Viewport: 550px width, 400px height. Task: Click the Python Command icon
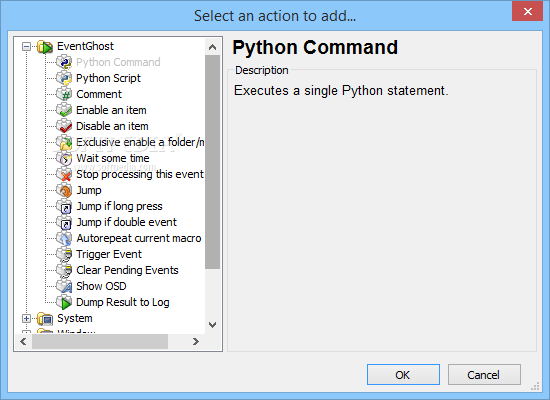pyautogui.click(x=64, y=62)
